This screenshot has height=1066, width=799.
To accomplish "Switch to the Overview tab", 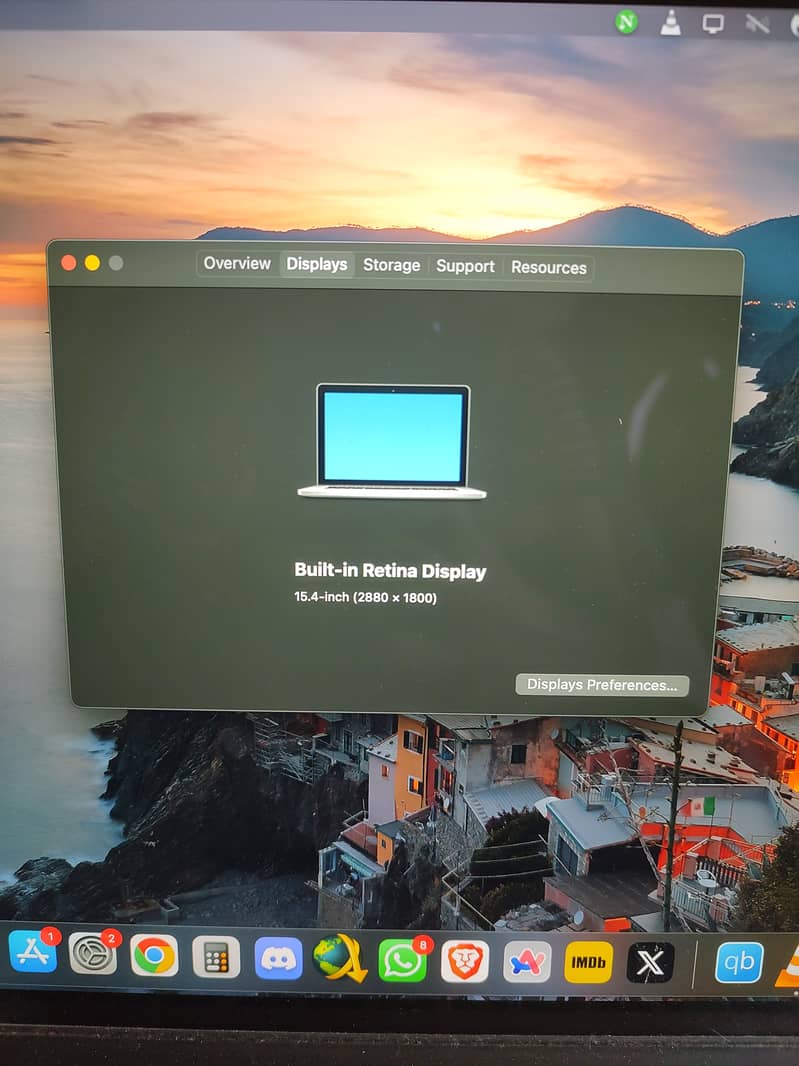I will 237,264.
